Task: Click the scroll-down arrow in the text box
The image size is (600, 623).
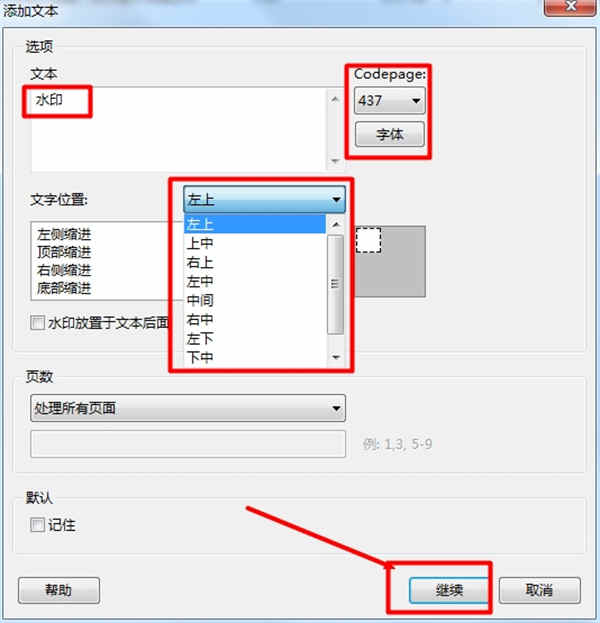Action: pyautogui.click(x=335, y=161)
